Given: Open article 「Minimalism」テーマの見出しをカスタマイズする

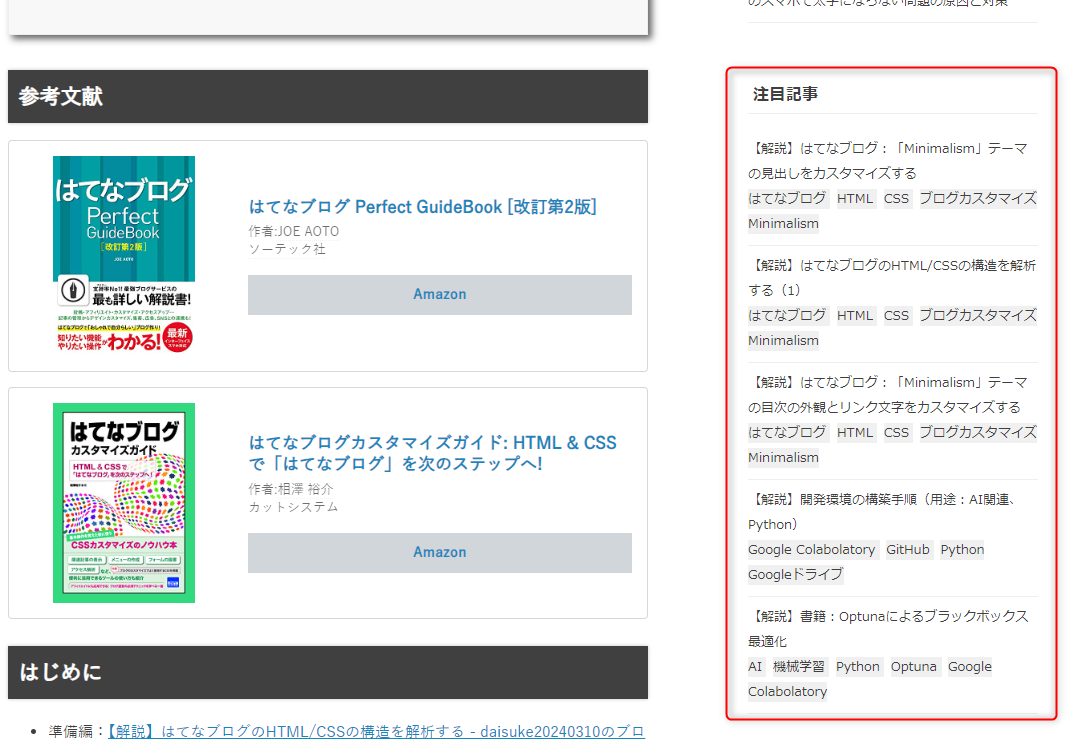Looking at the screenshot, I should (888, 161).
